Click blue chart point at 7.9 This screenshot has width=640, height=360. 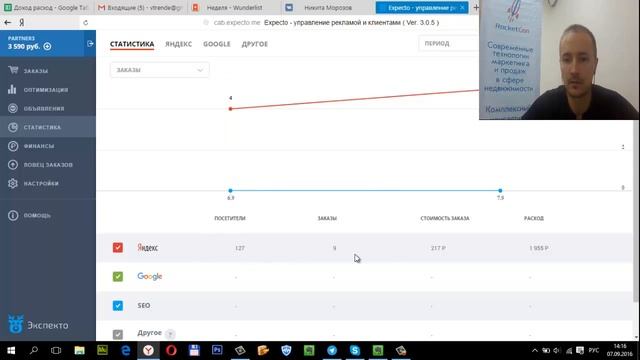click(500, 190)
